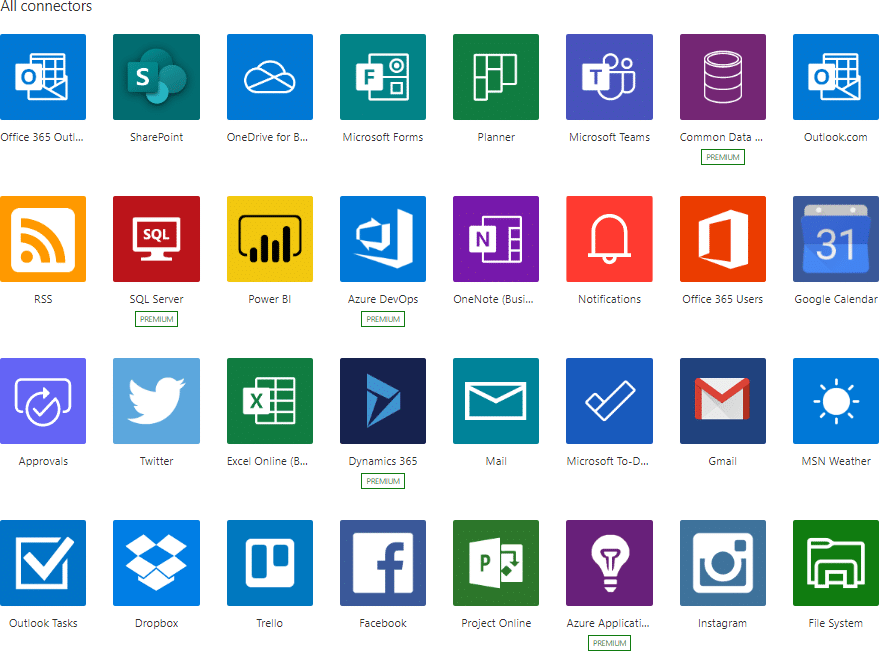Open the Google Calendar icon
Screen dimensions: 879x651
coord(836,239)
